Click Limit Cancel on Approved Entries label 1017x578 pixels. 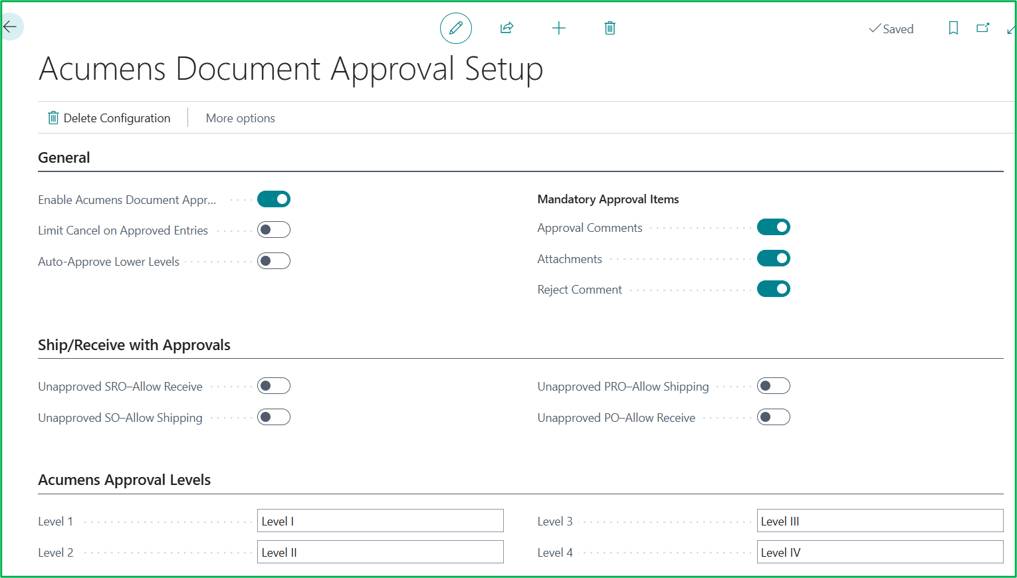pyautogui.click(x=123, y=230)
